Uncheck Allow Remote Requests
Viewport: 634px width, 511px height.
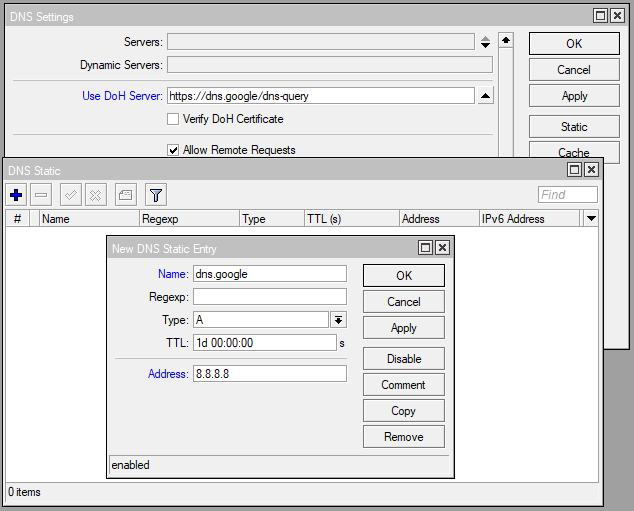pyautogui.click(x=173, y=150)
